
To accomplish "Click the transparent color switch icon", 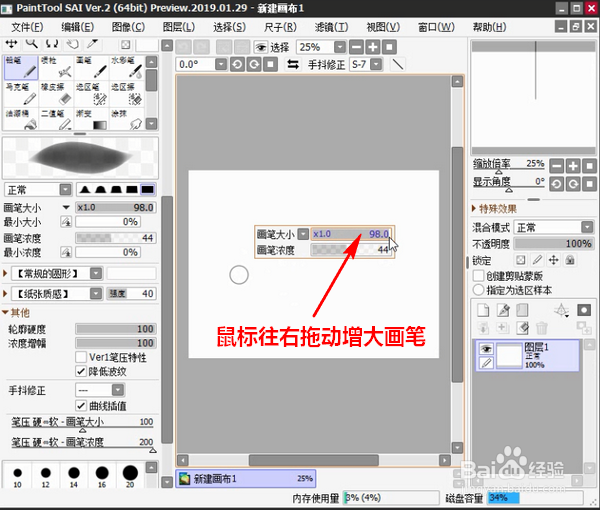I will point(126,45).
